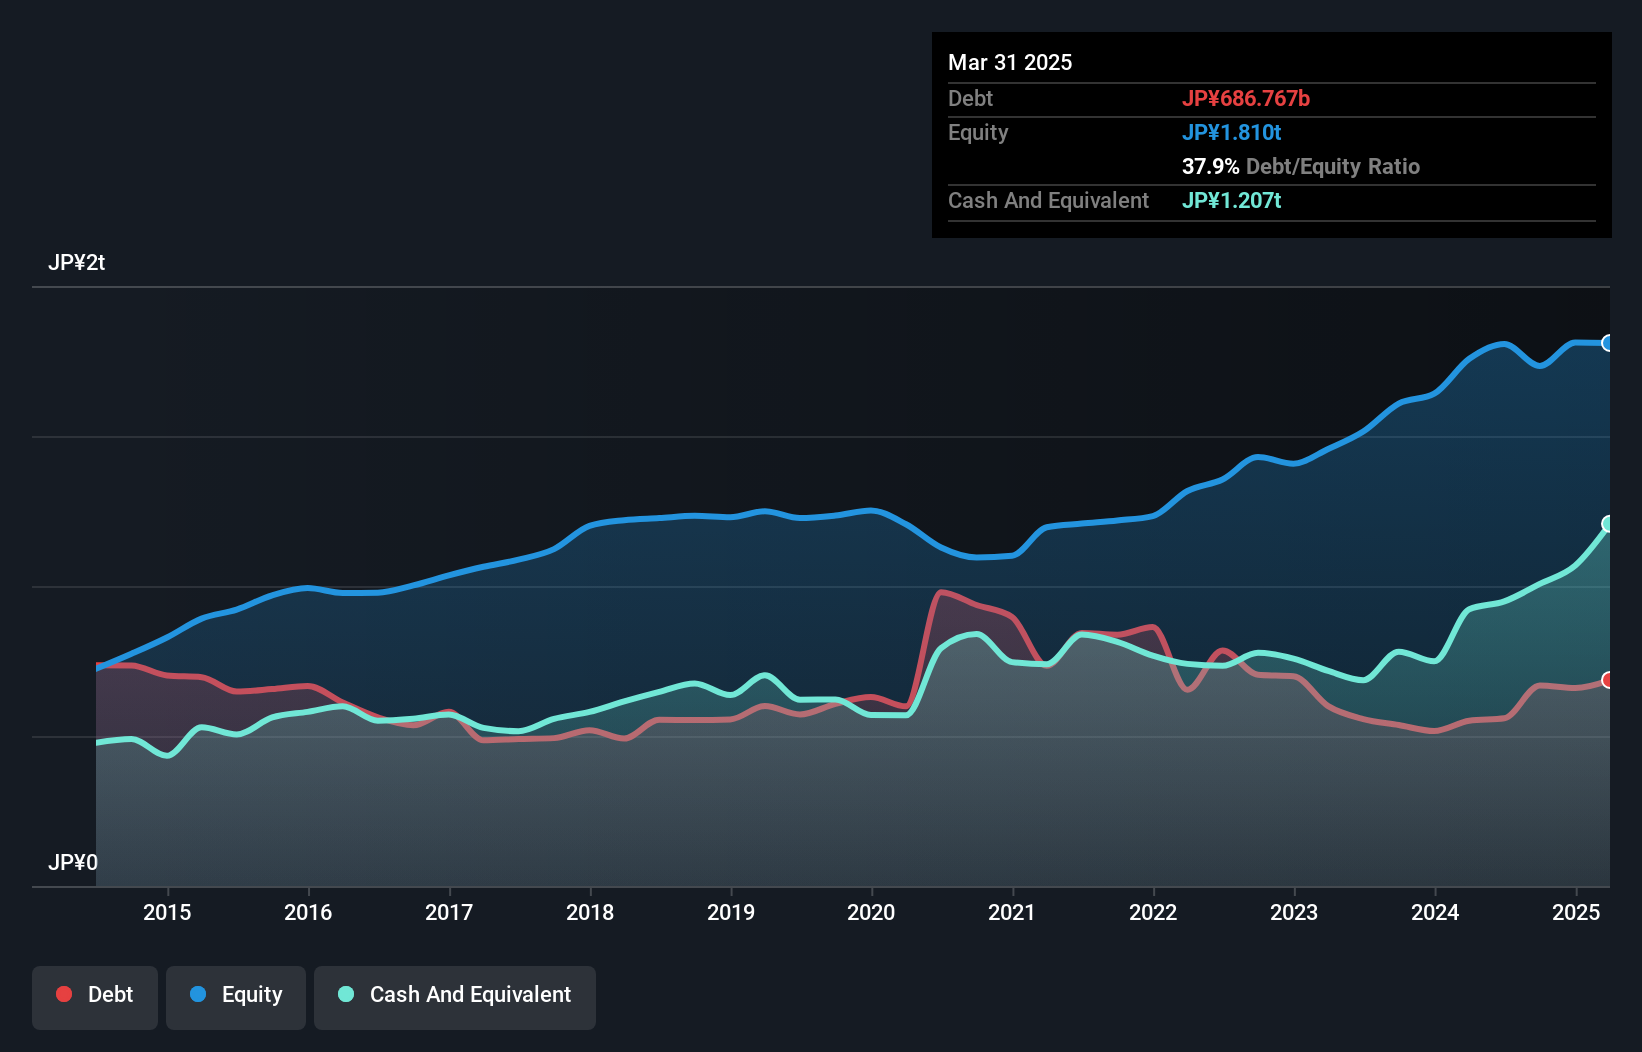Click the JP¥1.810t equity value

pos(1231,133)
